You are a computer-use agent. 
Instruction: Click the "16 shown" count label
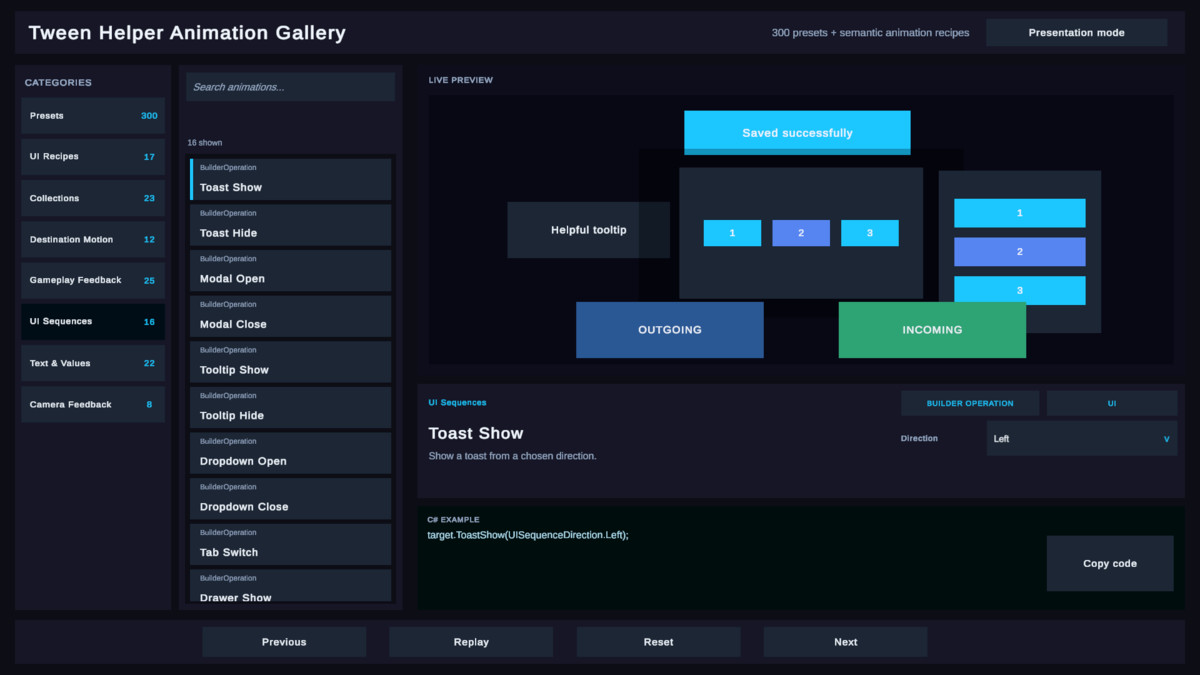click(205, 143)
